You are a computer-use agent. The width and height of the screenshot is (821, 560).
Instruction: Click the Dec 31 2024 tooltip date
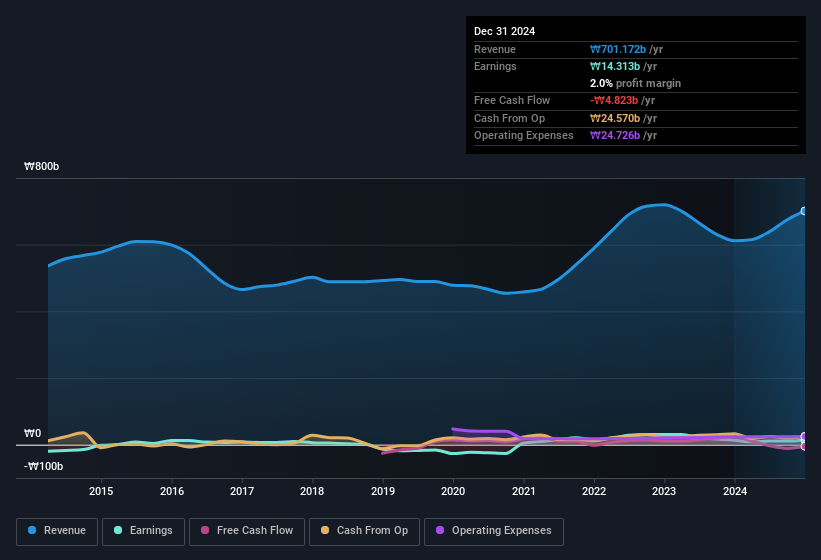pyautogui.click(x=504, y=31)
